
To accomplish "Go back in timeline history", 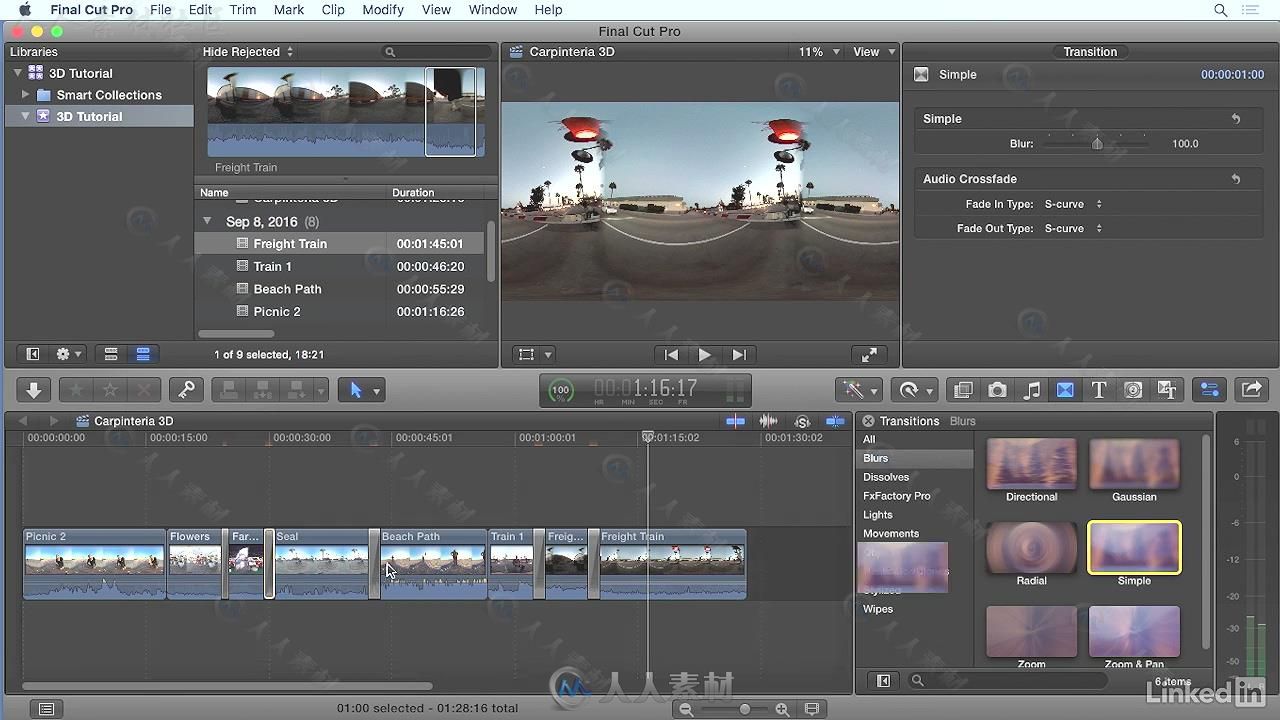I will (23, 421).
